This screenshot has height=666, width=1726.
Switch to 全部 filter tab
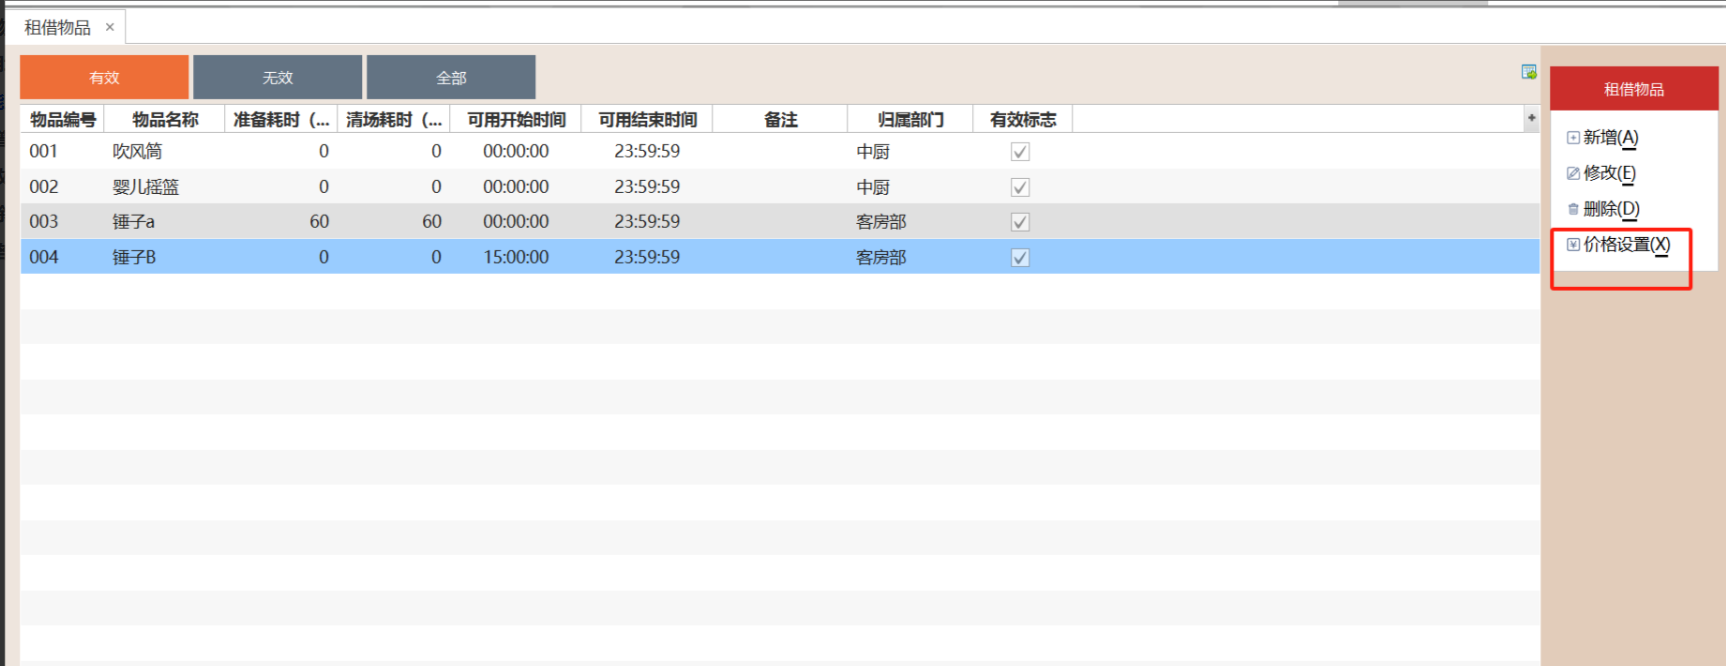tap(451, 77)
